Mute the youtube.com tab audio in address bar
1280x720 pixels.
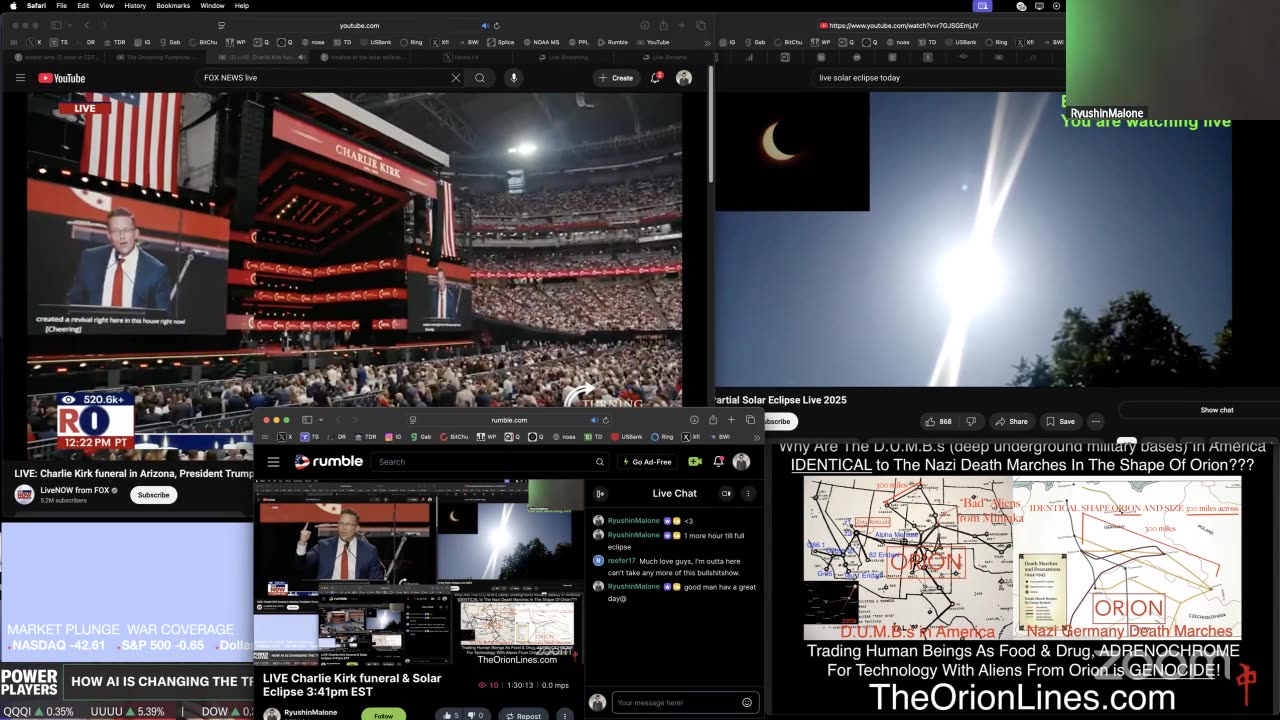pyautogui.click(x=486, y=25)
